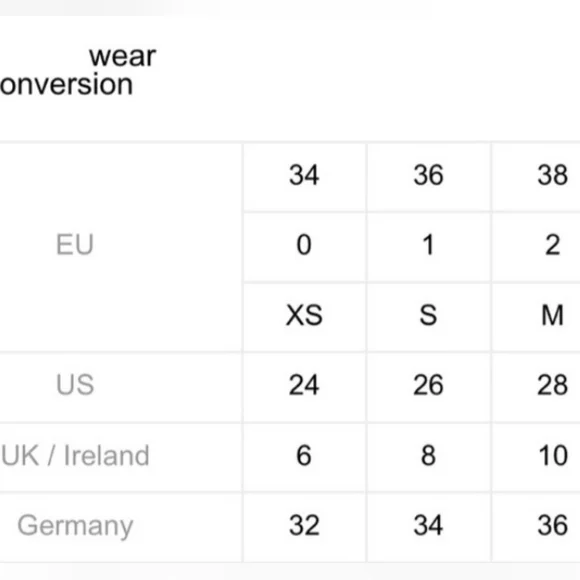Click UK size 8 cell
Screen dimensions: 580x580
pos(428,455)
